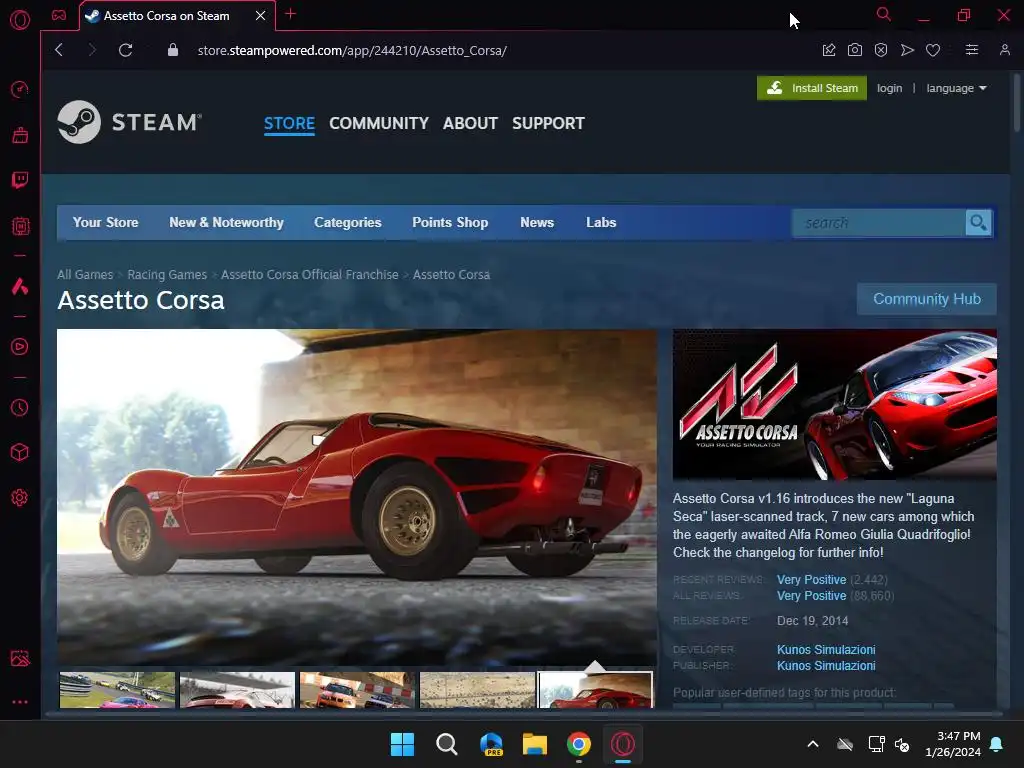This screenshot has height=768, width=1024.
Task: Open the ABOUT page
Action: tap(470, 123)
